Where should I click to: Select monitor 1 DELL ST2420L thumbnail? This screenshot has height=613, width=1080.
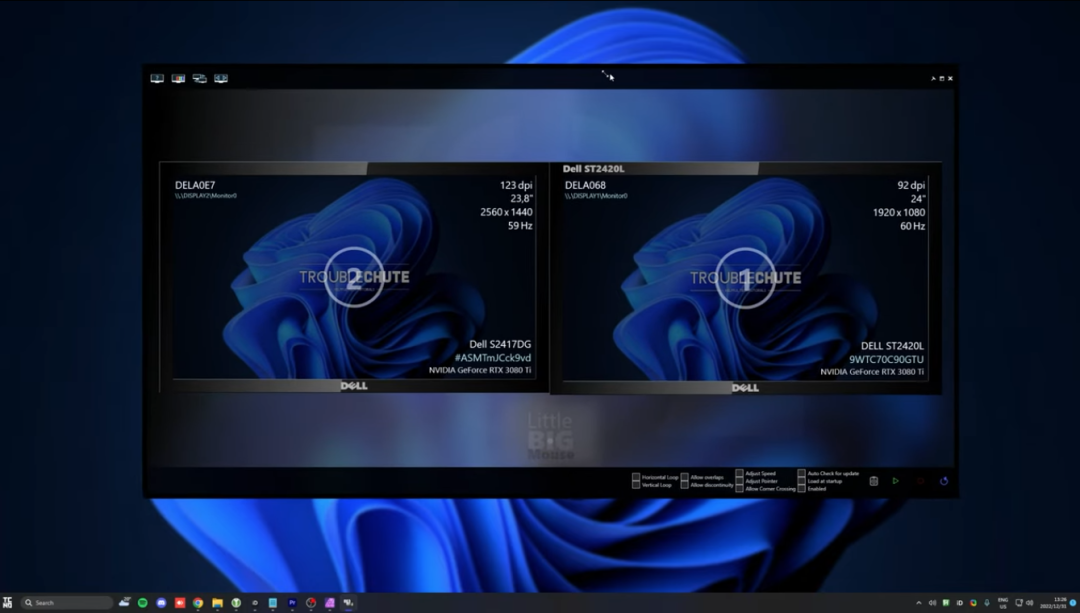746,278
